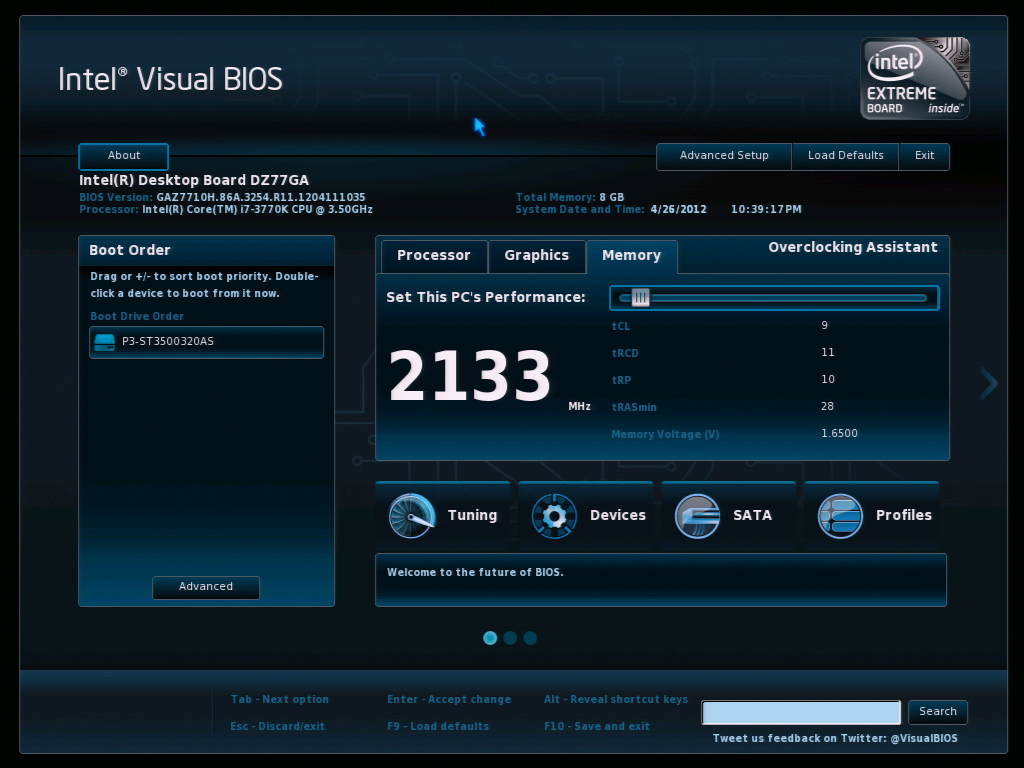Open the SATA drive icon
Screen dimensions: 1024x768
(697, 516)
